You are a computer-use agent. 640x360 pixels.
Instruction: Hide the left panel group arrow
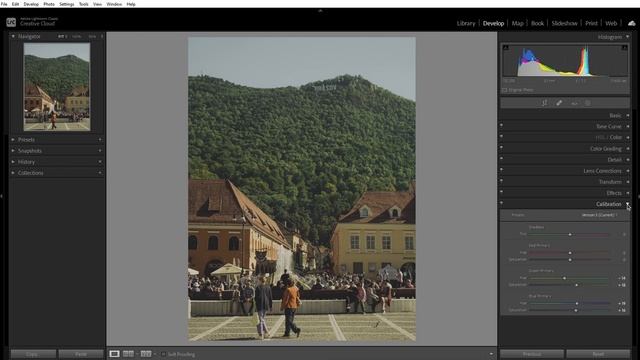pos(2,196)
